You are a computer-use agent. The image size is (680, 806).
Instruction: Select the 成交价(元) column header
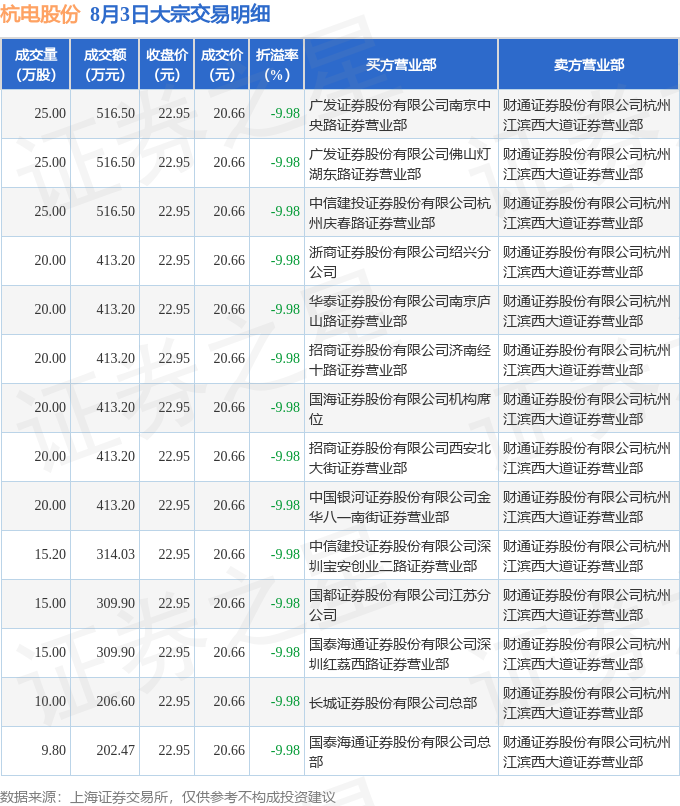[x=222, y=65]
